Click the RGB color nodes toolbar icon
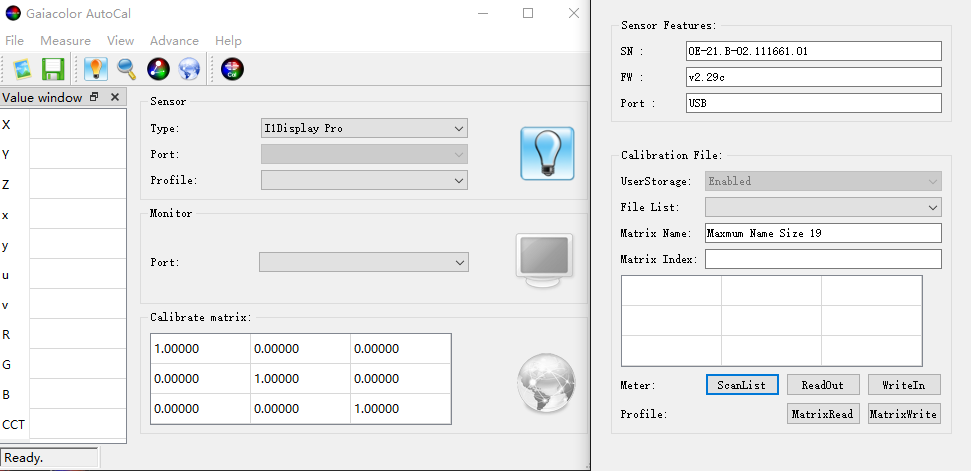The height and width of the screenshot is (471, 971). 158,69
